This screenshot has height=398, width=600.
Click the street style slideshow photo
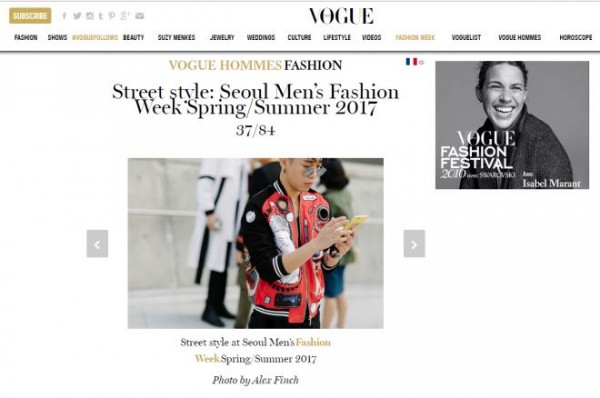(x=256, y=243)
